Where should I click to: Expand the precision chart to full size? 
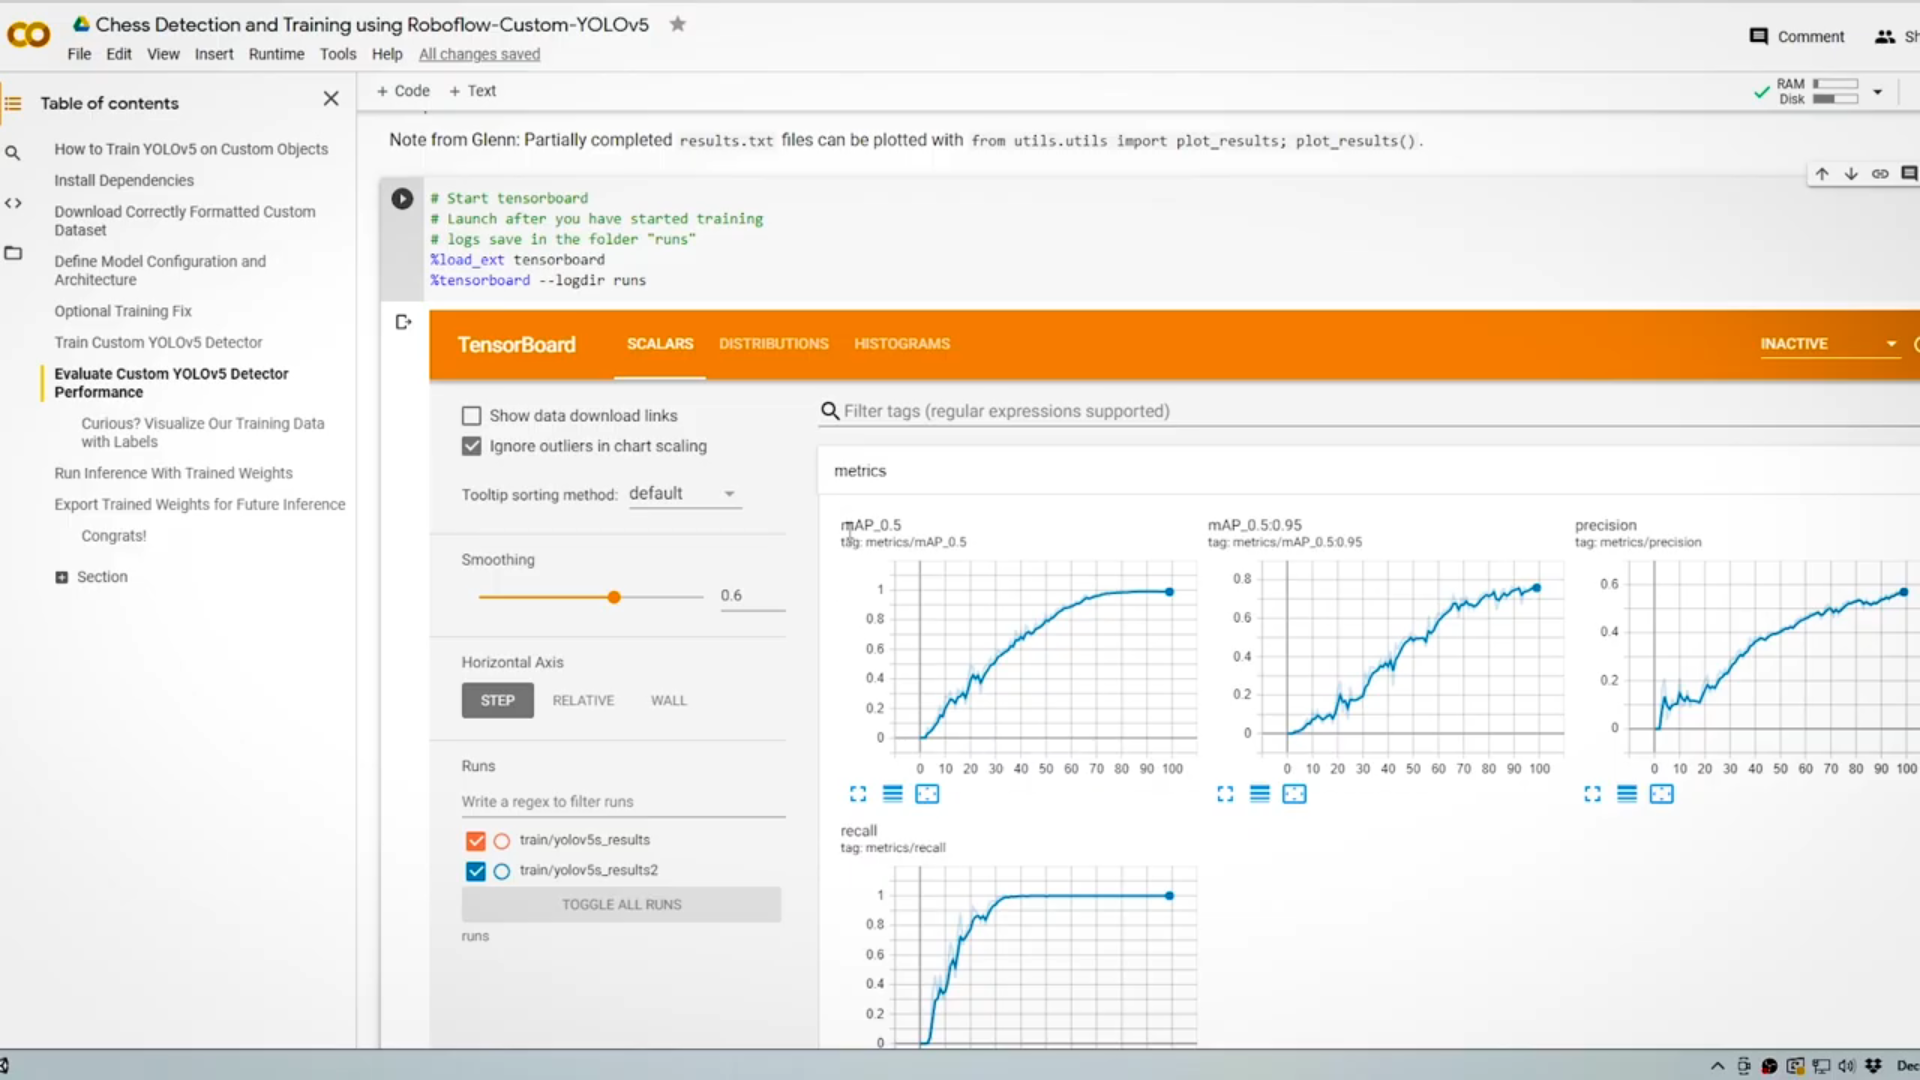click(x=1592, y=794)
